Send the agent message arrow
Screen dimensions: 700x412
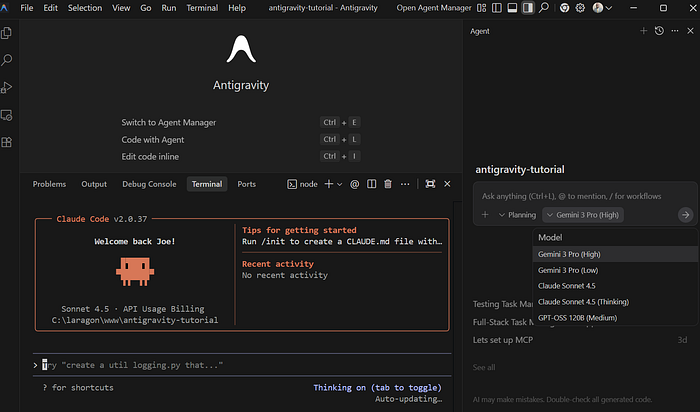(x=685, y=215)
